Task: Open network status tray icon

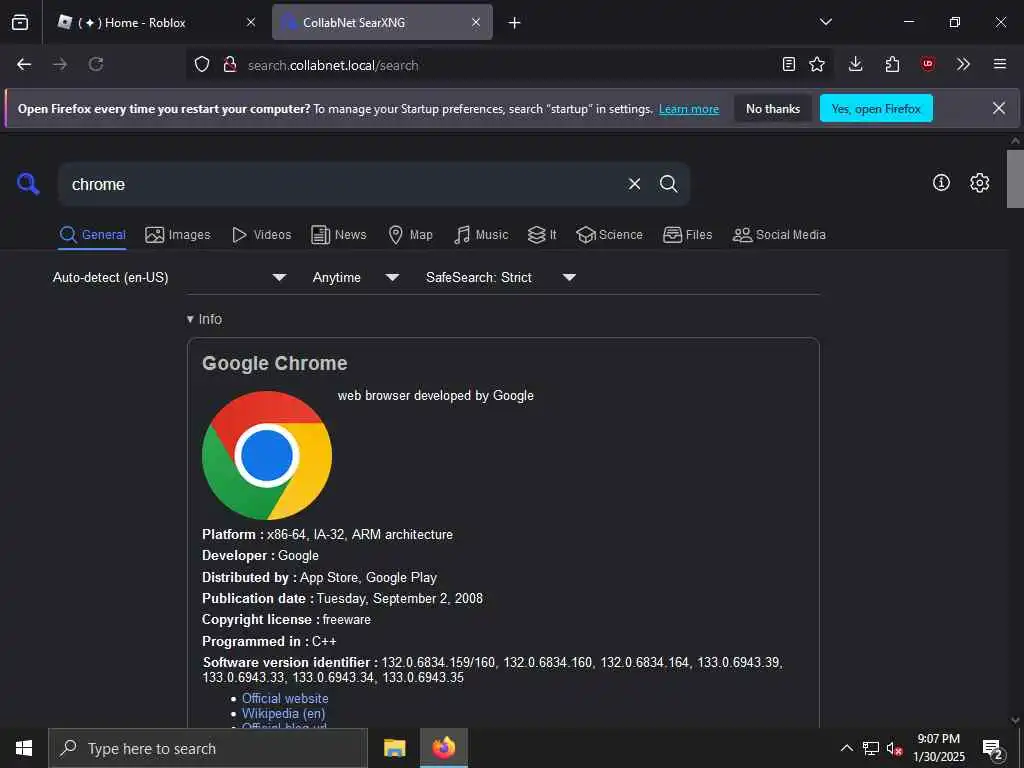Action: point(871,748)
